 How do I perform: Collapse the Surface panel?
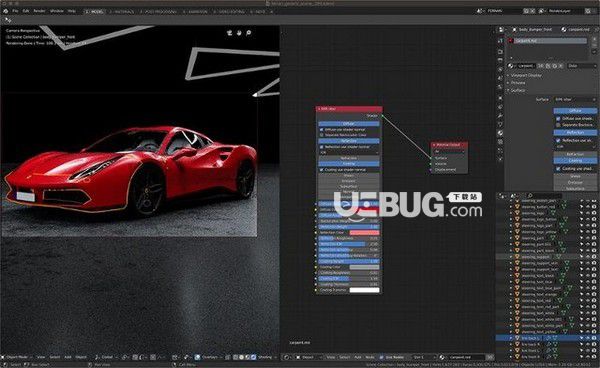517,90
